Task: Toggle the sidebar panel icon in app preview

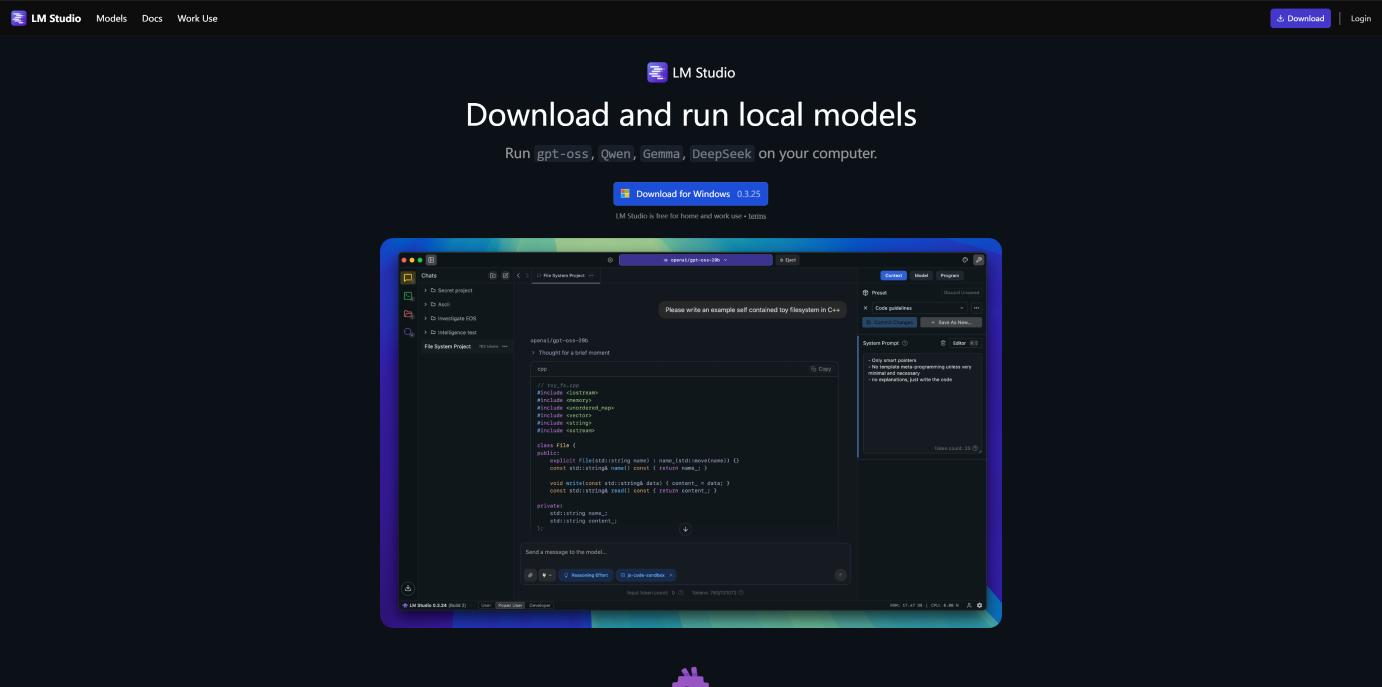Action: pos(431,260)
